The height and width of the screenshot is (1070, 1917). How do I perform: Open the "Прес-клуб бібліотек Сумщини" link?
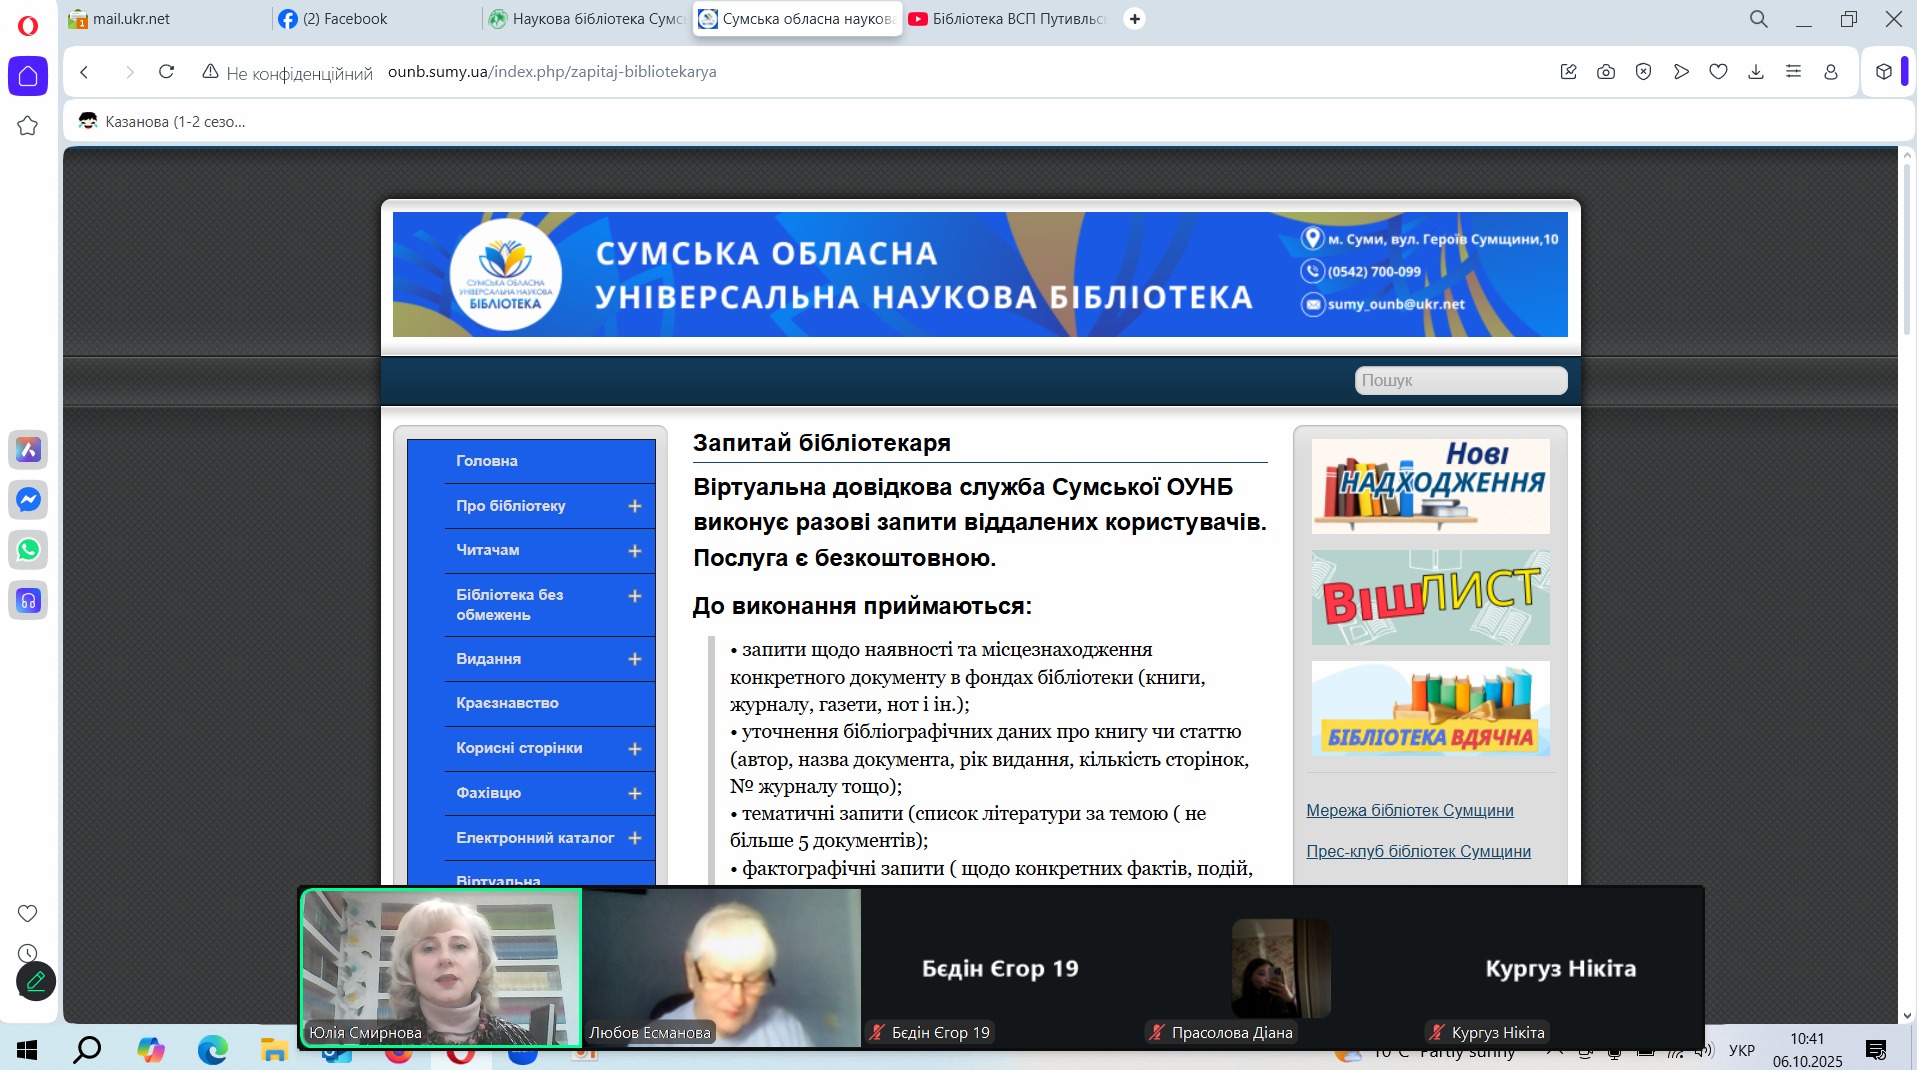point(1418,851)
